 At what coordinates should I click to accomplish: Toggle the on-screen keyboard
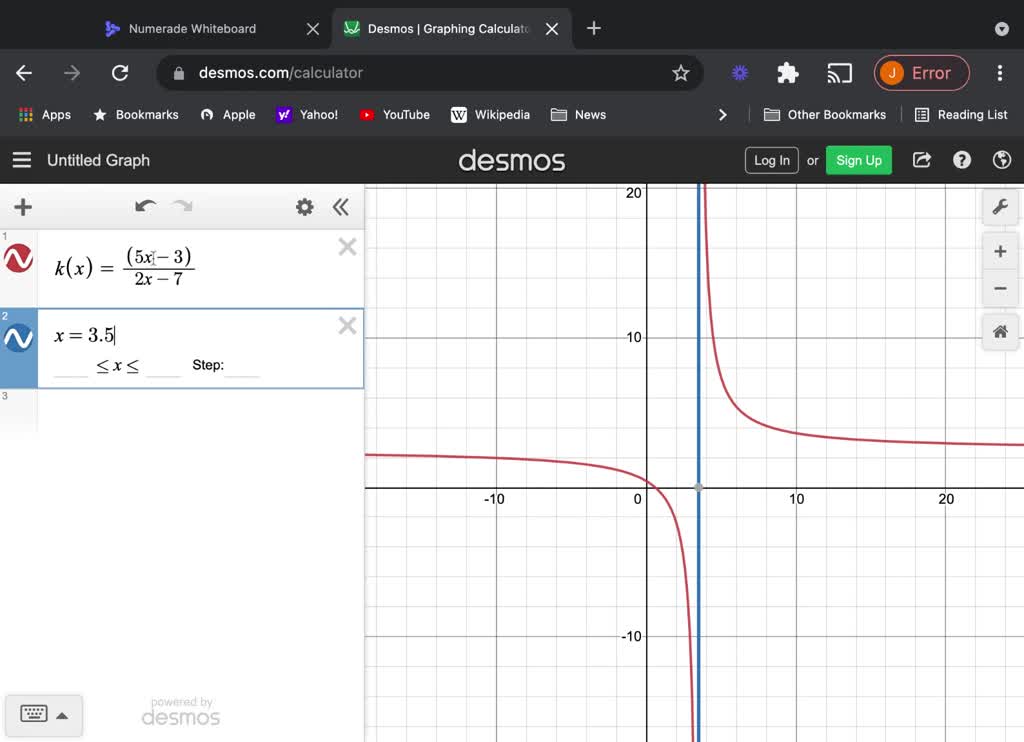pos(43,715)
